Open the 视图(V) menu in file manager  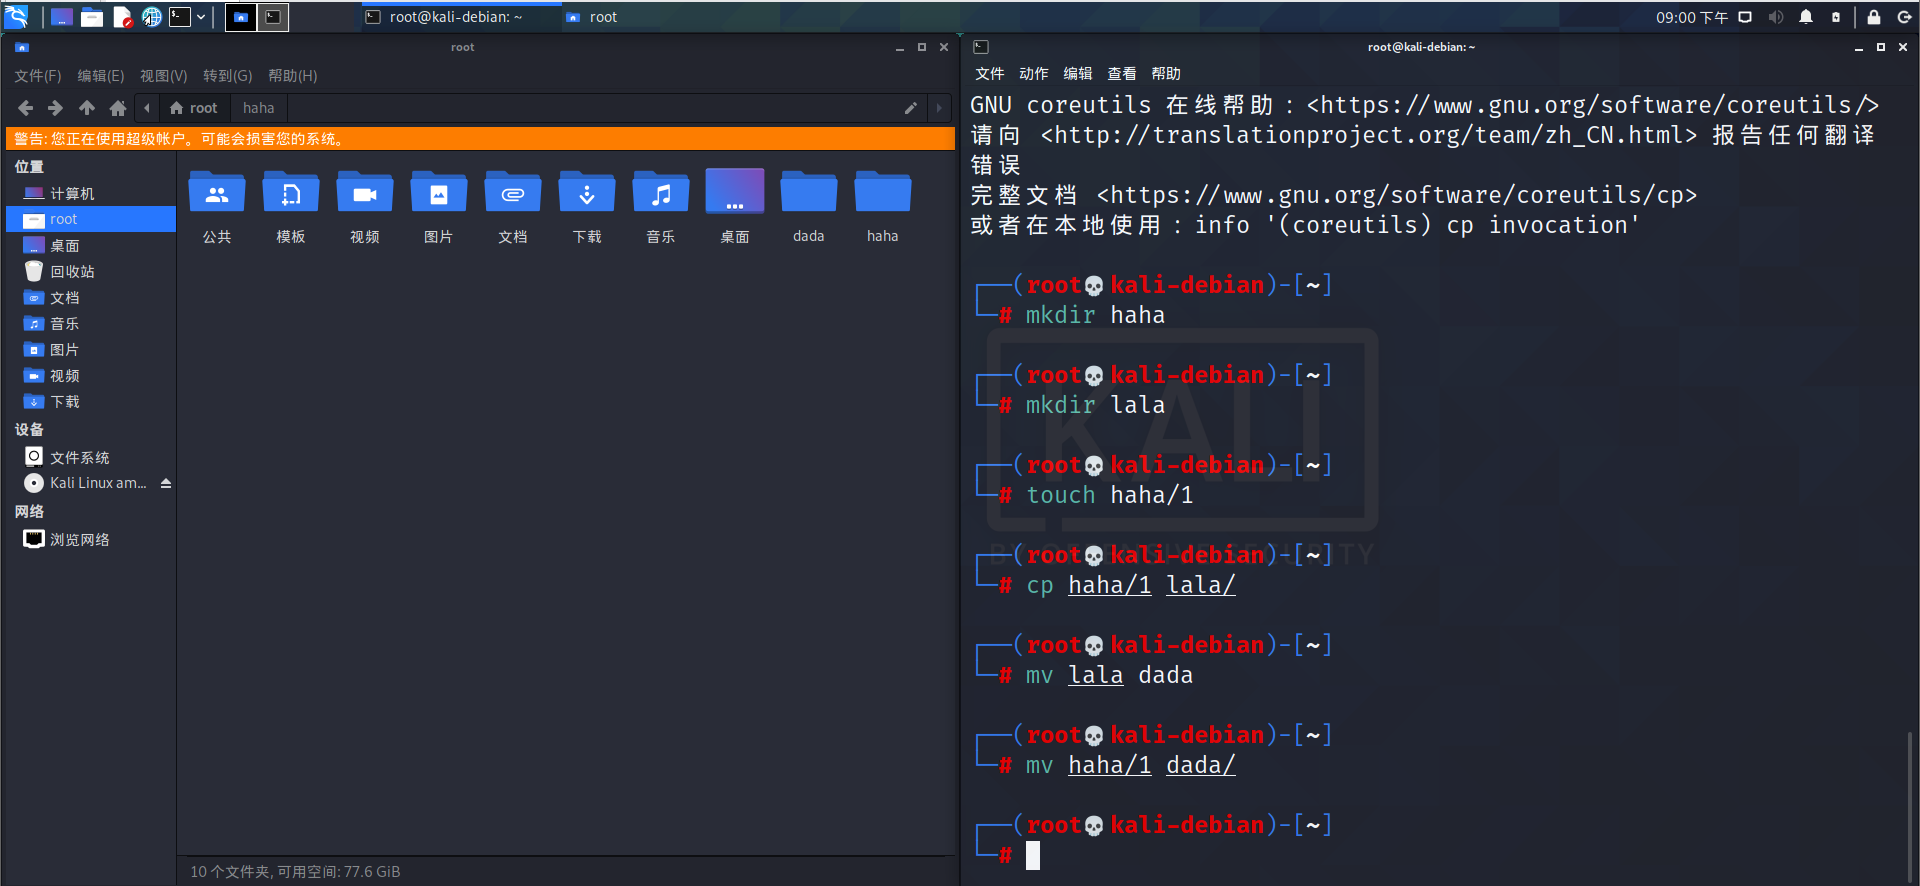[x=164, y=76]
